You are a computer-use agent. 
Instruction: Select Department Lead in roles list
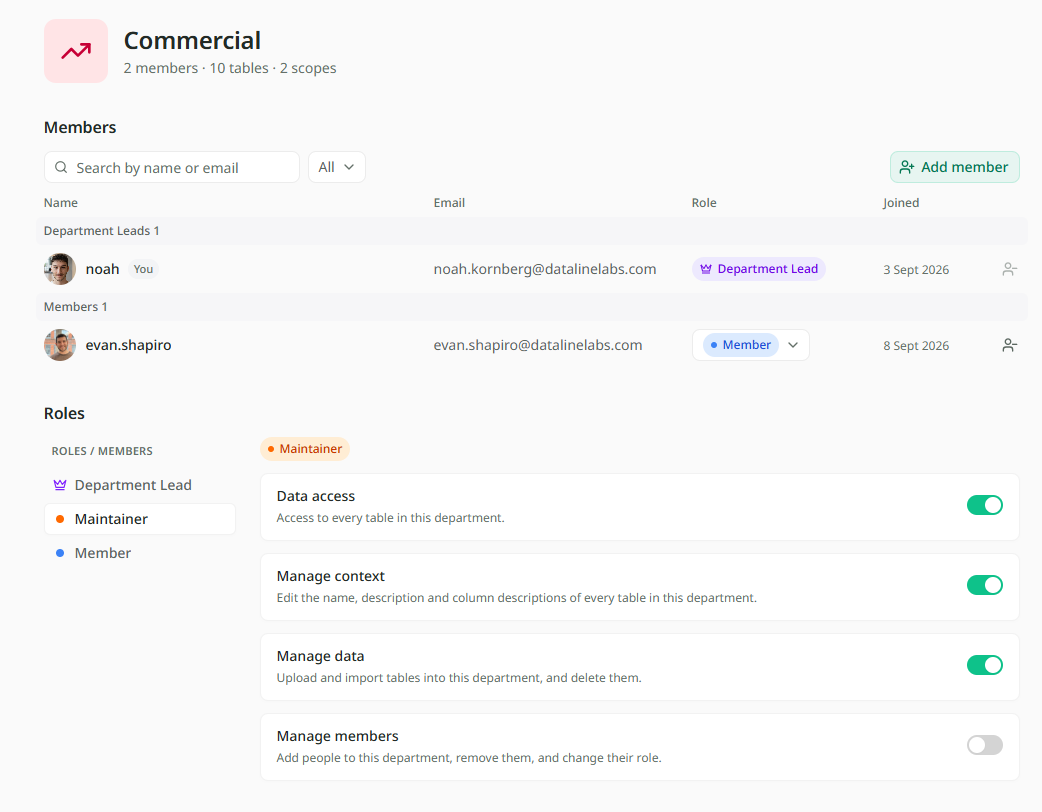point(140,485)
